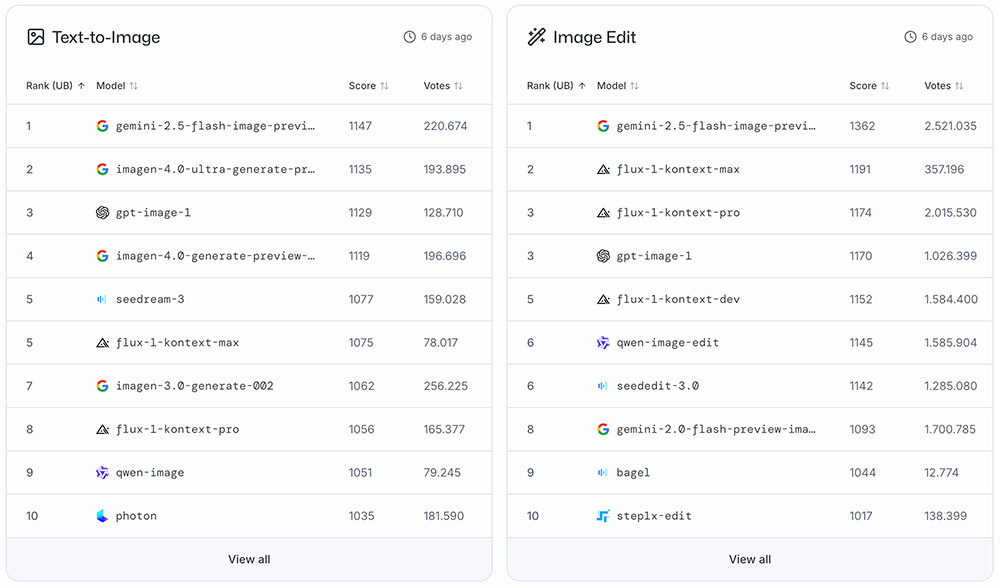Sort the Image Edit table by Votes column icon
1000x587 pixels.
[x=959, y=86]
